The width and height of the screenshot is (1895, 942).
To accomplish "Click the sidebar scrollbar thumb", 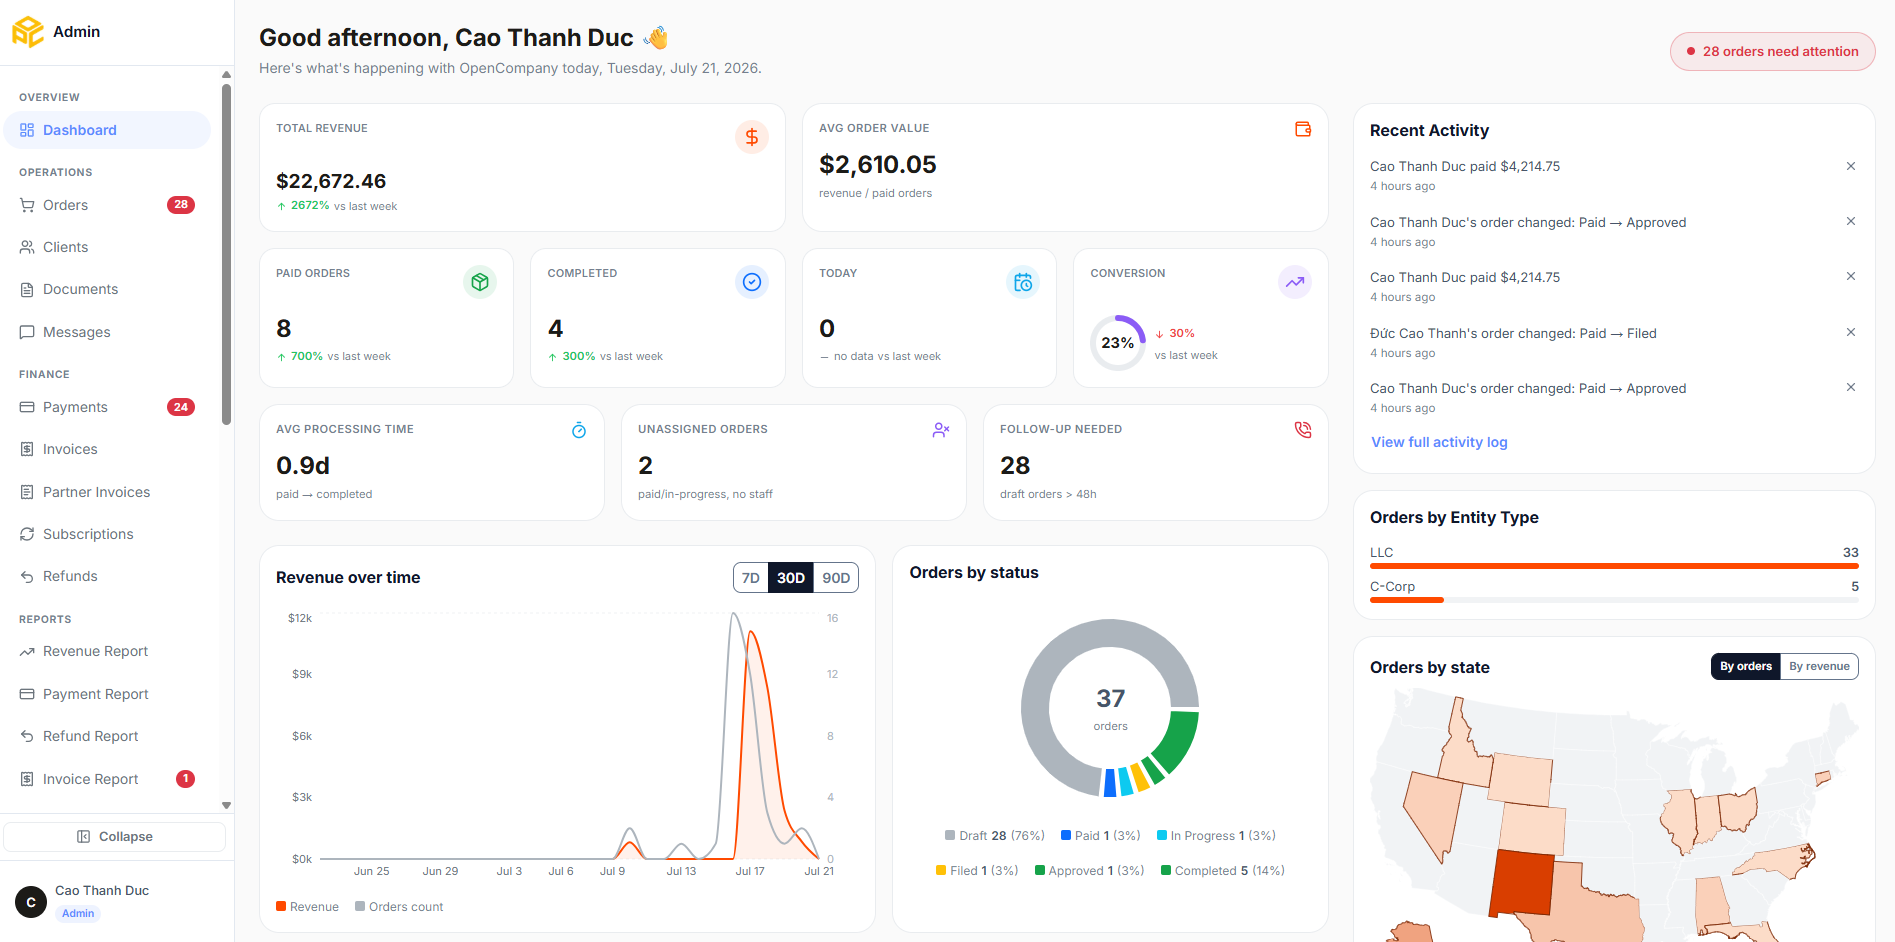I will 226,255.
